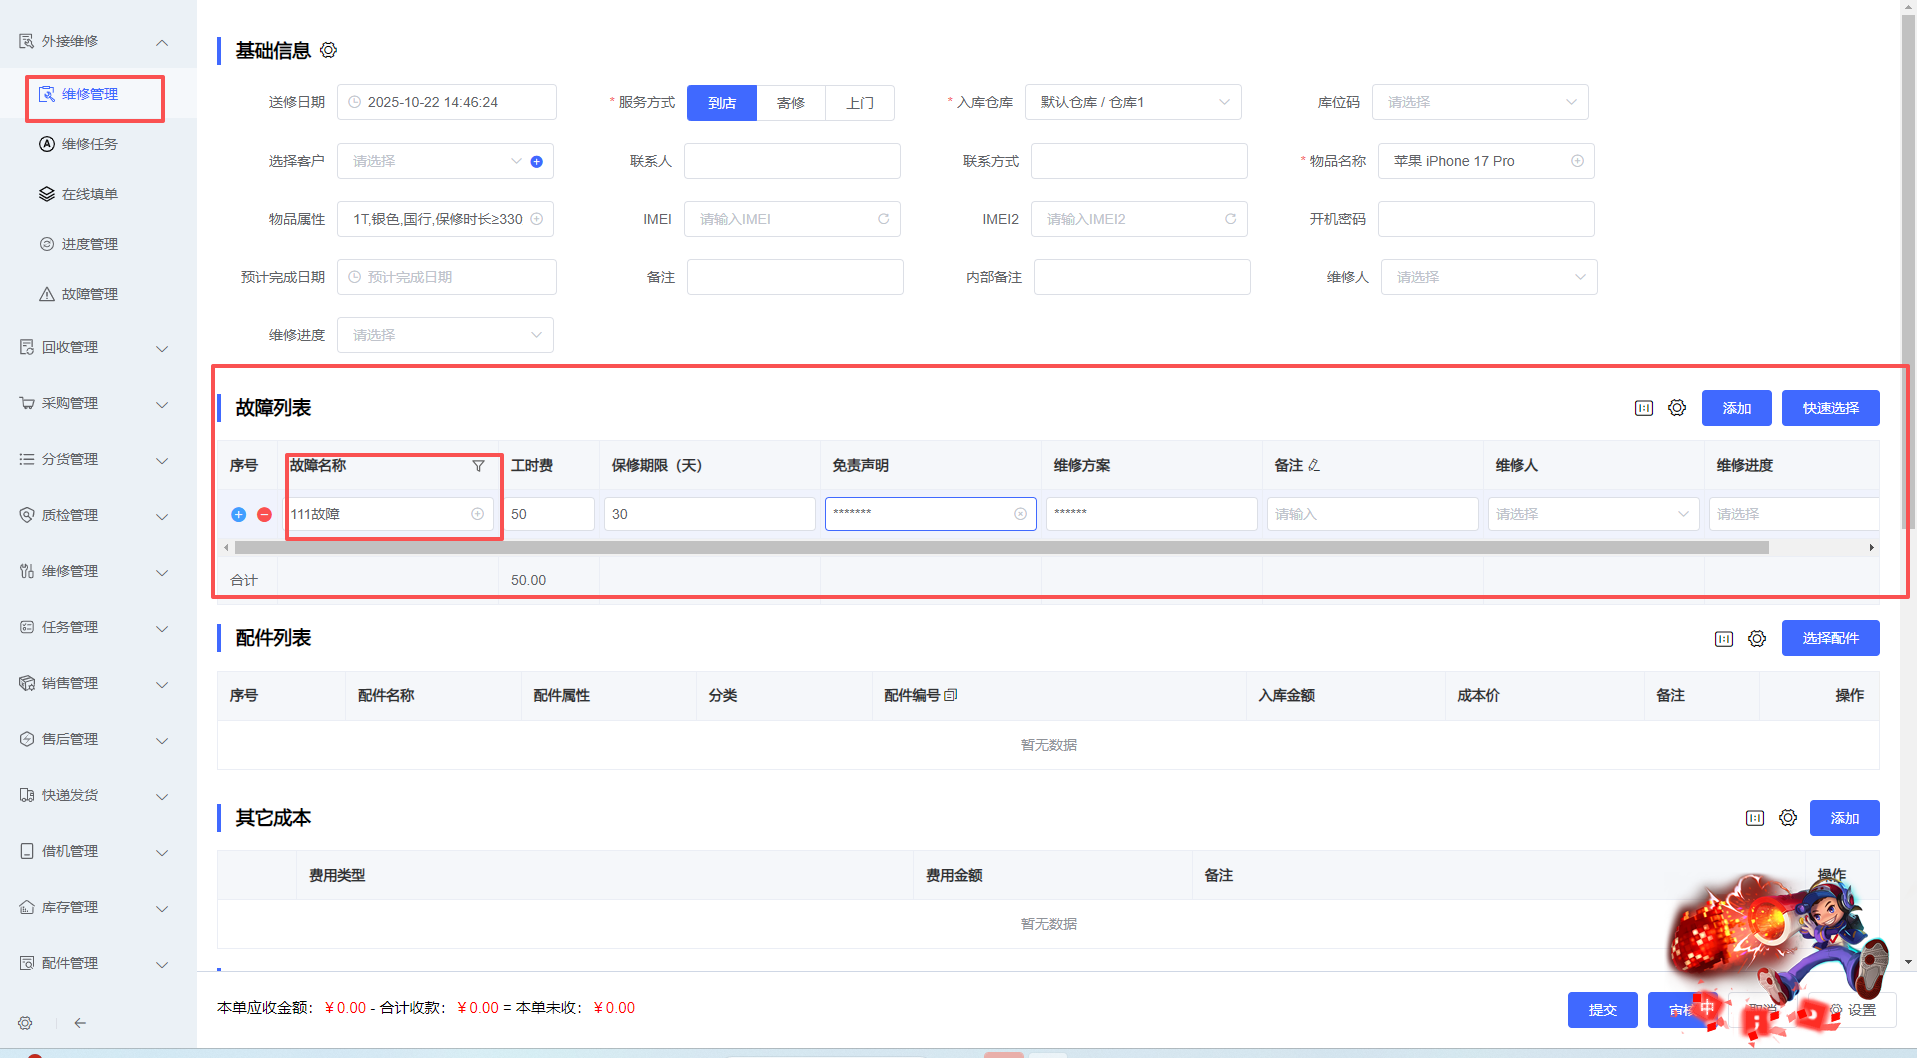Click the column settings gear in 故障列表
Image resolution: width=1917 pixels, height=1058 pixels.
click(x=1677, y=408)
